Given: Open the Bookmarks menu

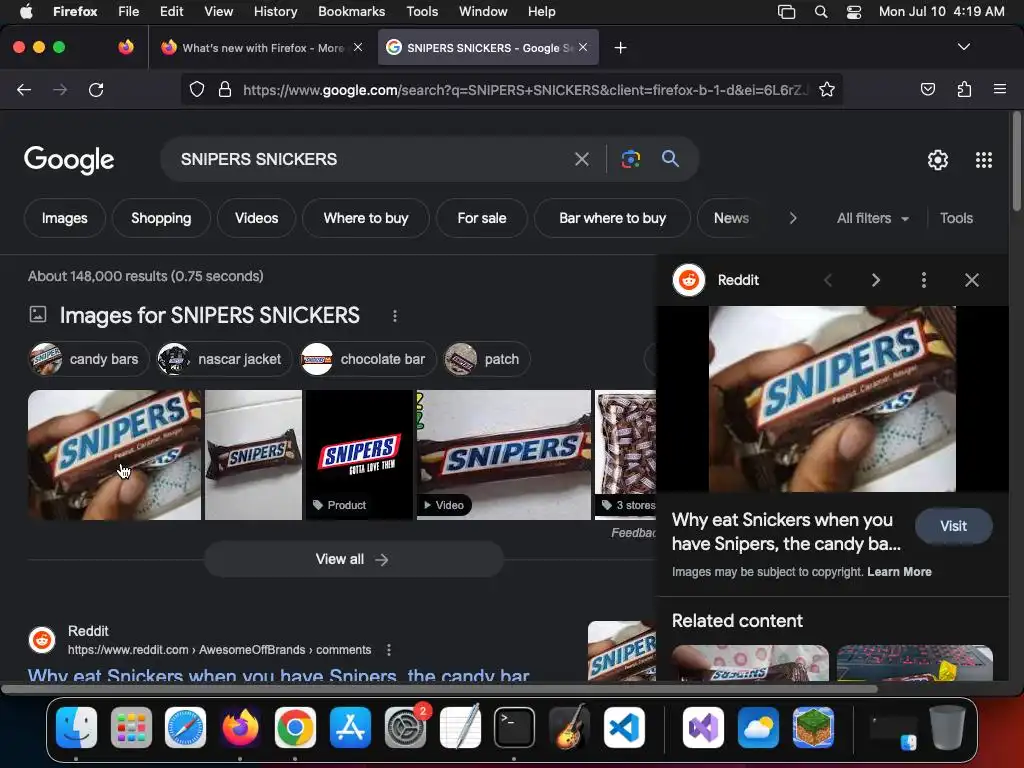Looking at the screenshot, I should pyautogui.click(x=351, y=12).
